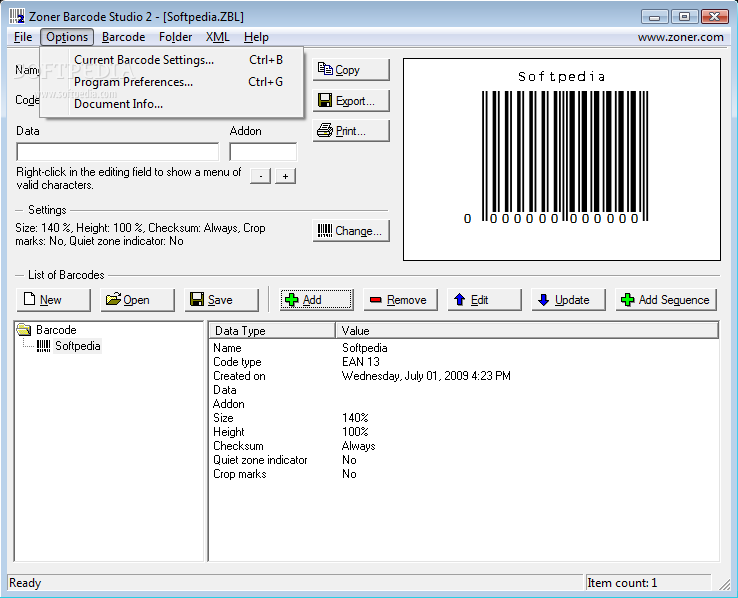Screen dimensions: 738x598
Task: Click the Add Sequence button label
Action: [674, 300]
